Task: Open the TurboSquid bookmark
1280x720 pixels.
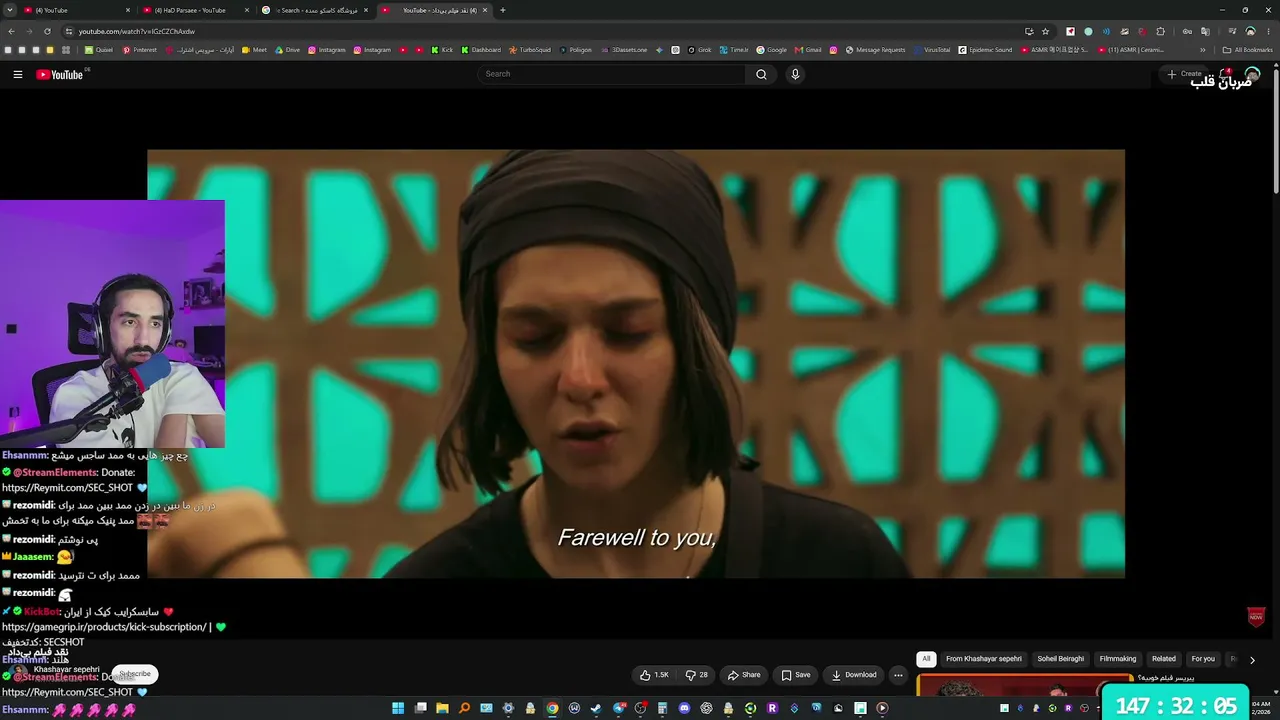Action: [530, 50]
